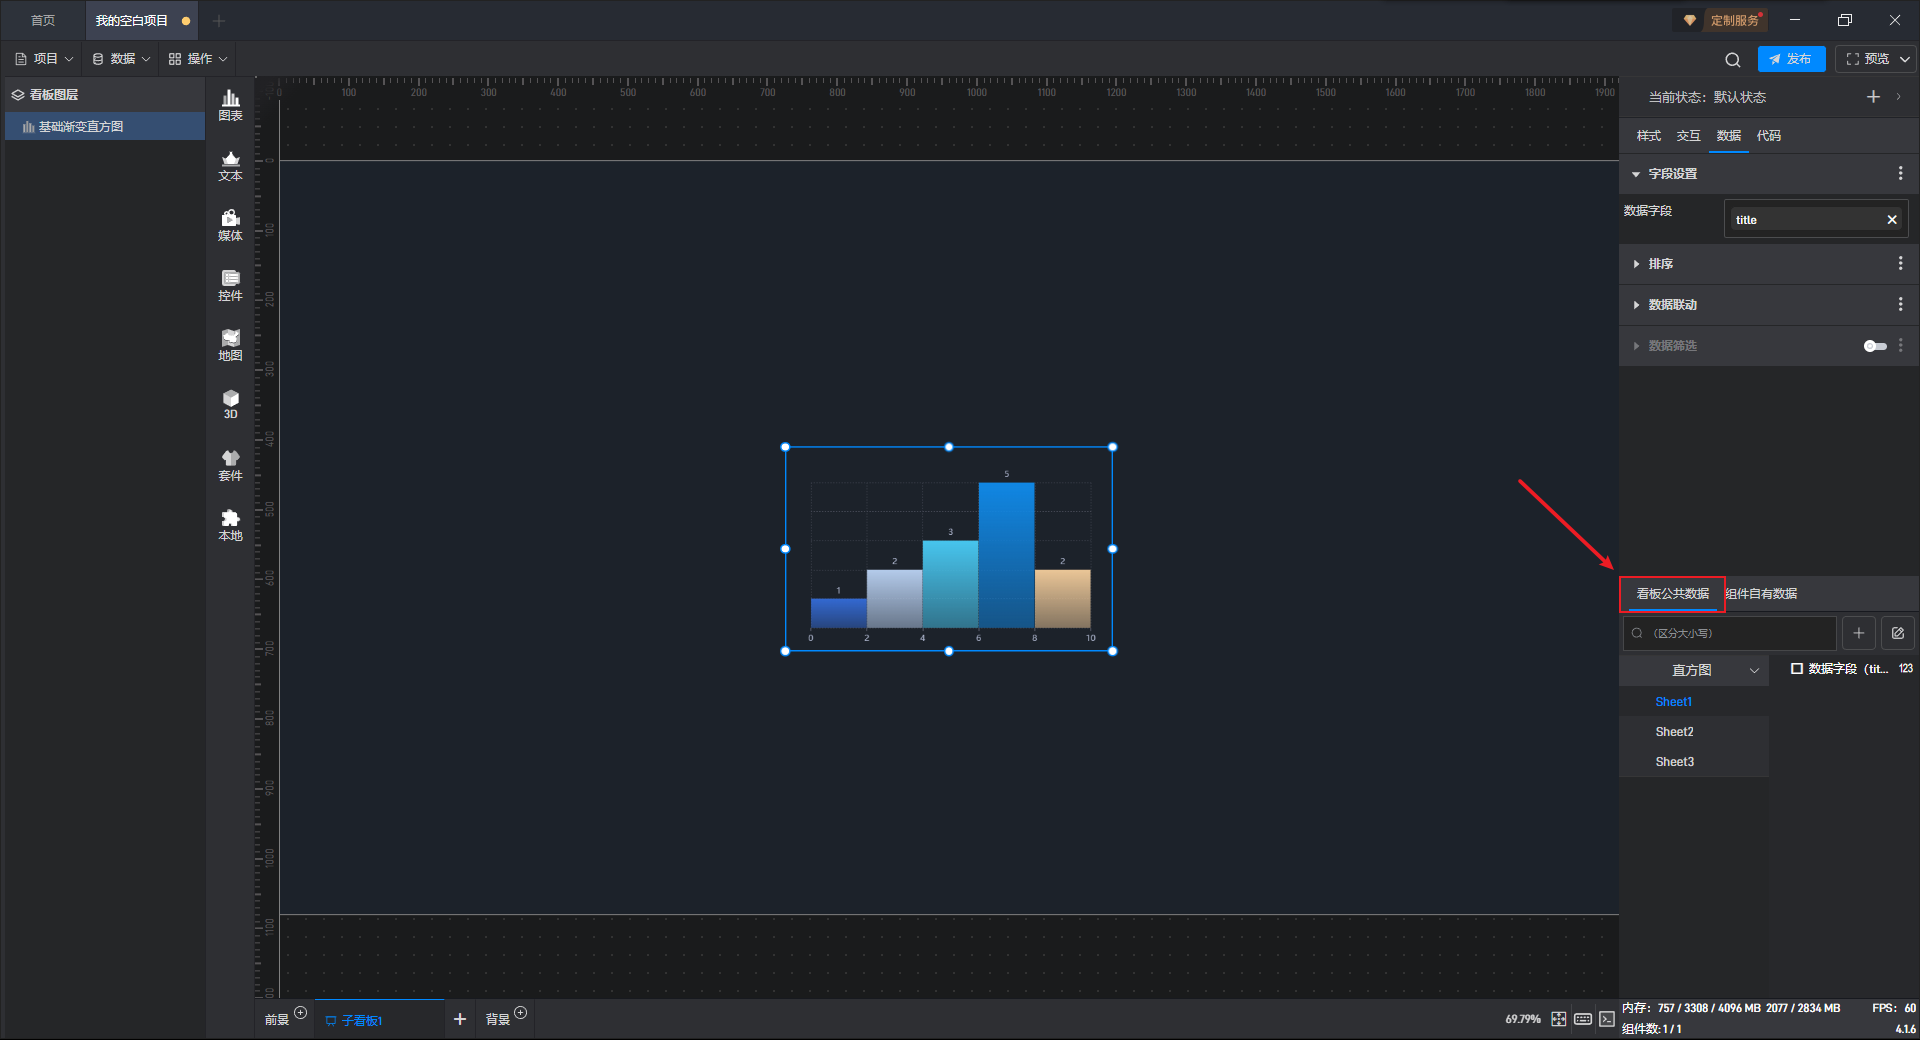Select Sheet2 in data list

click(1694, 732)
